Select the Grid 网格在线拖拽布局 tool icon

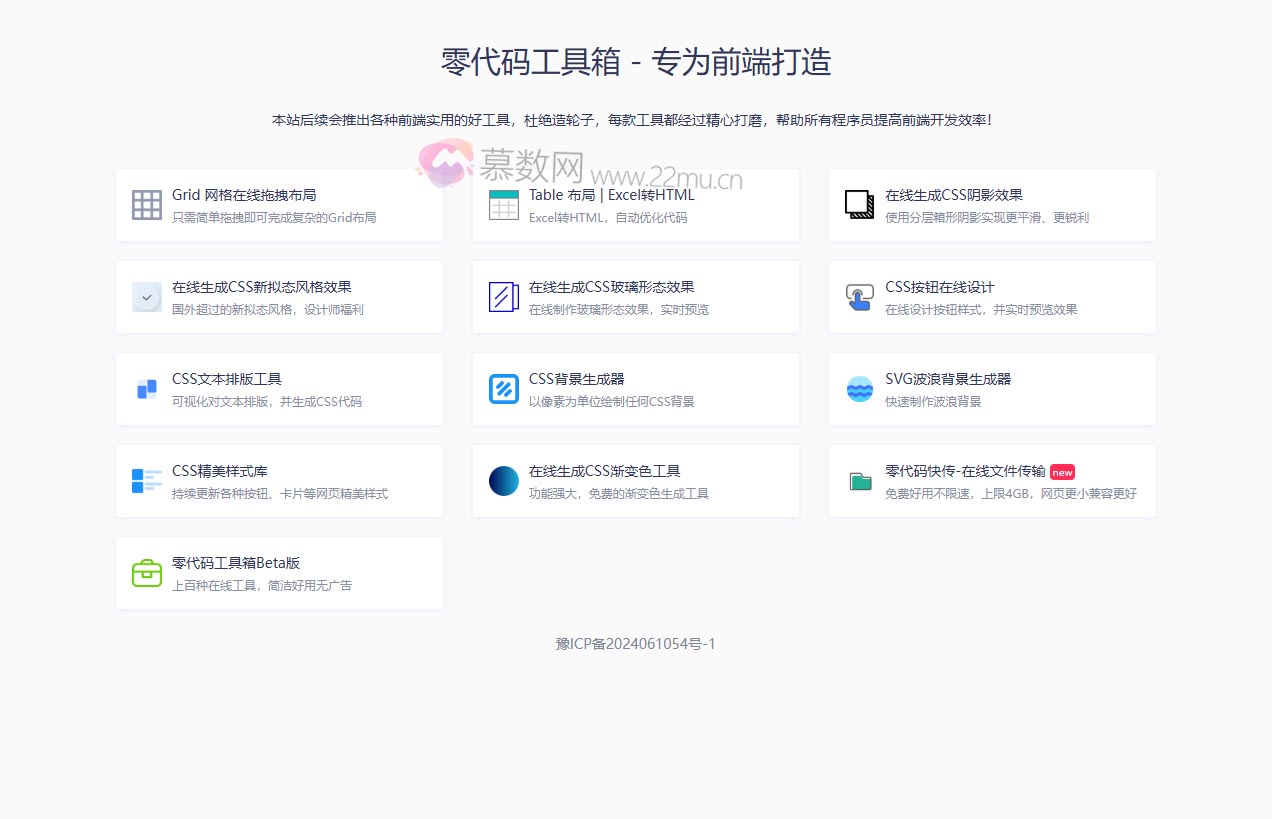[x=146, y=205]
